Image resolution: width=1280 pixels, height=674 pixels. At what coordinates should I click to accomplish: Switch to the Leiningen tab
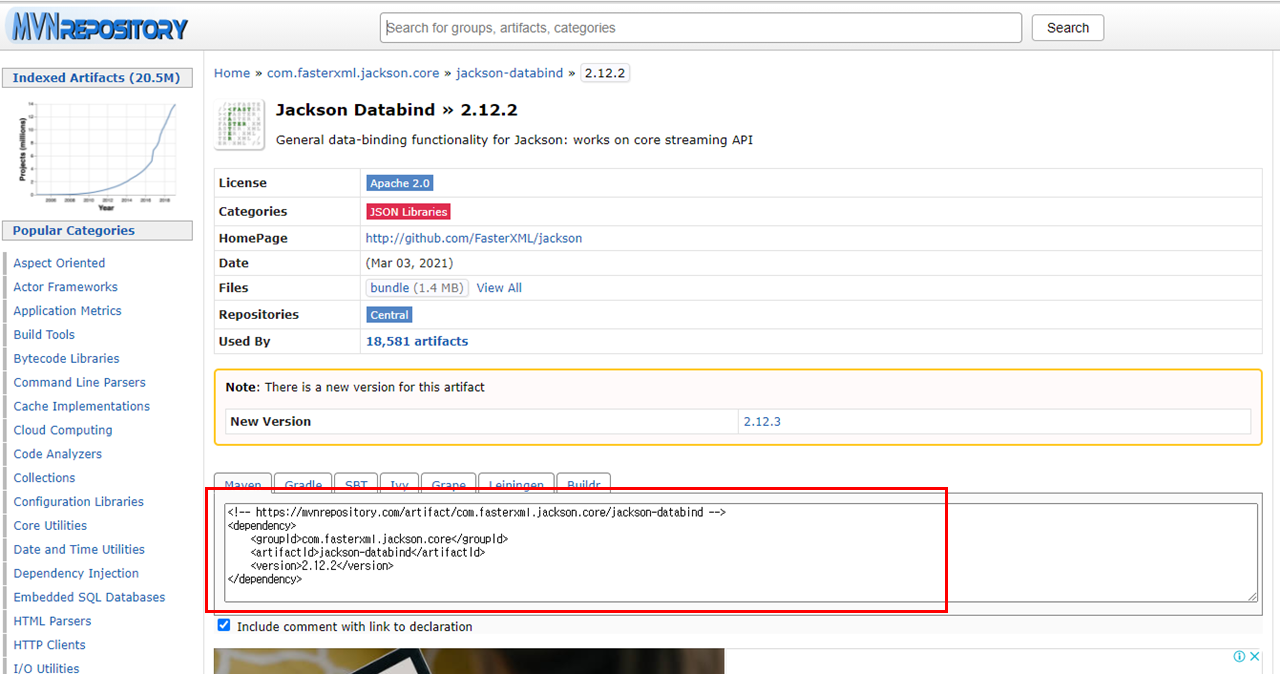click(x=516, y=483)
